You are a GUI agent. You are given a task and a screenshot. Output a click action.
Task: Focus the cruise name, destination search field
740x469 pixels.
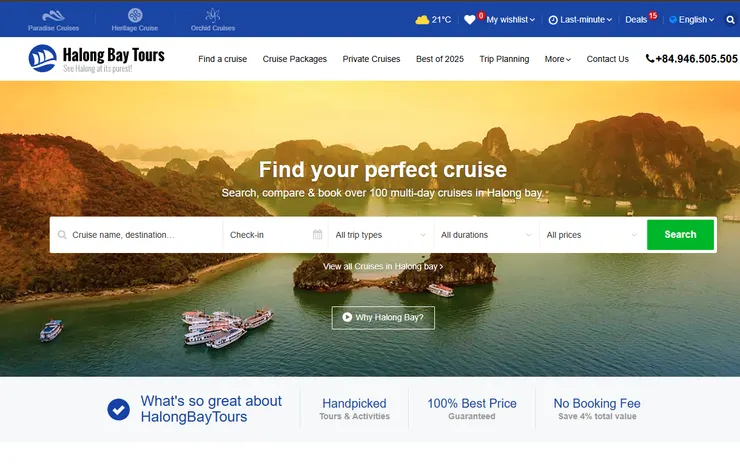[x=136, y=235]
